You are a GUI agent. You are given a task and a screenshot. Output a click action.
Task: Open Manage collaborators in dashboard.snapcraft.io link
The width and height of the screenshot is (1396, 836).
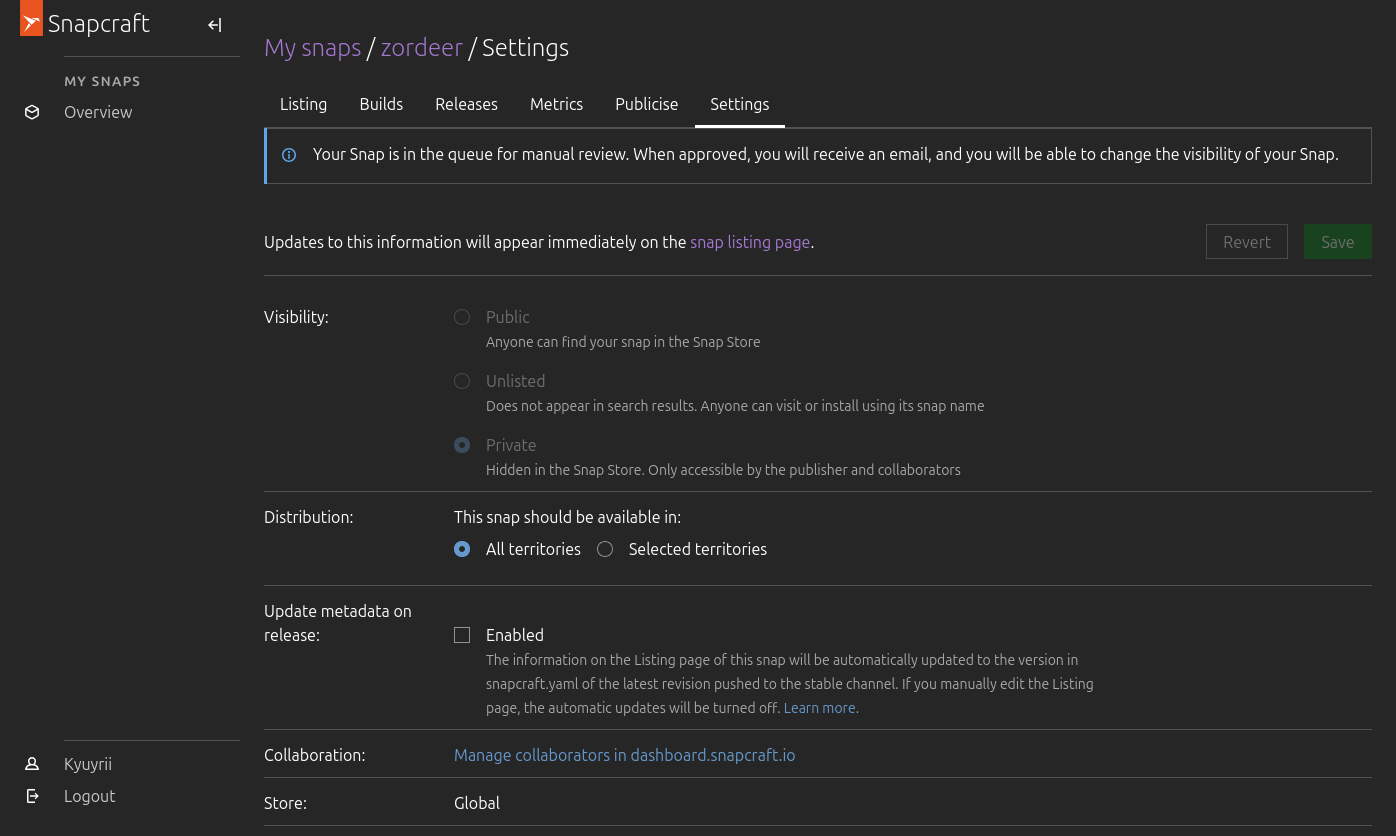(x=624, y=755)
